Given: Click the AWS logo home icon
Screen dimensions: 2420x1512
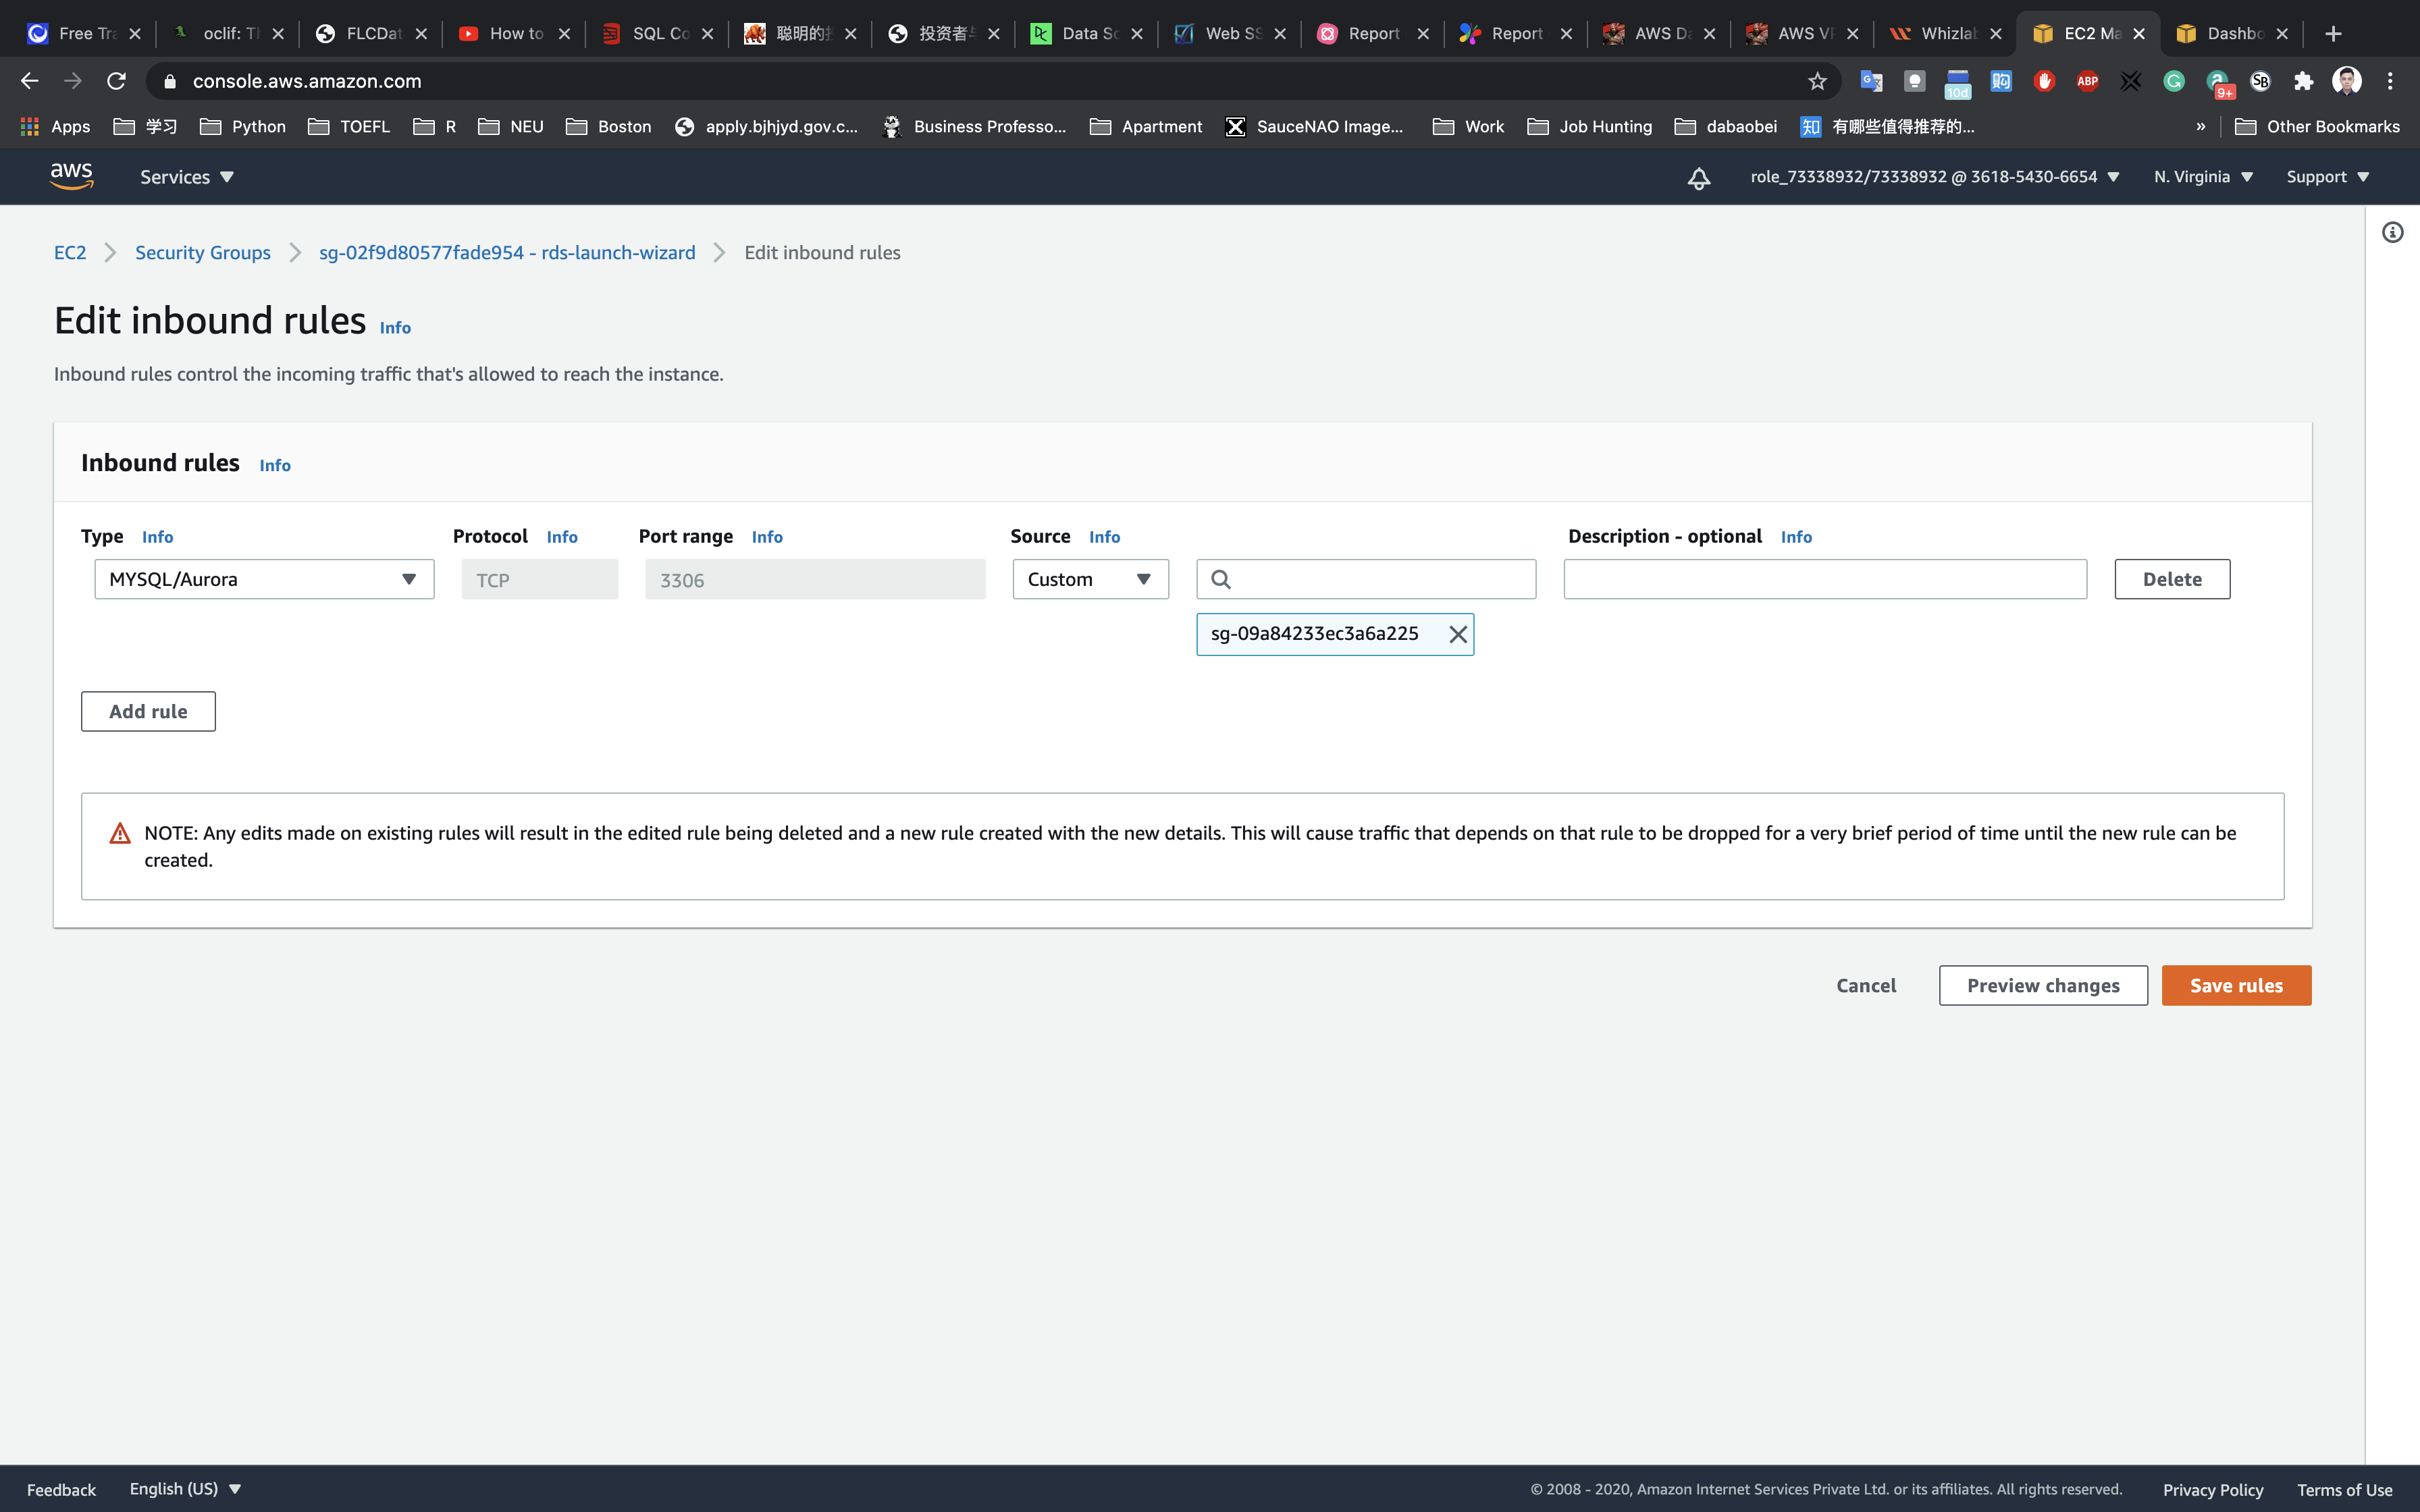Looking at the screenshot, I should [71, 176].
